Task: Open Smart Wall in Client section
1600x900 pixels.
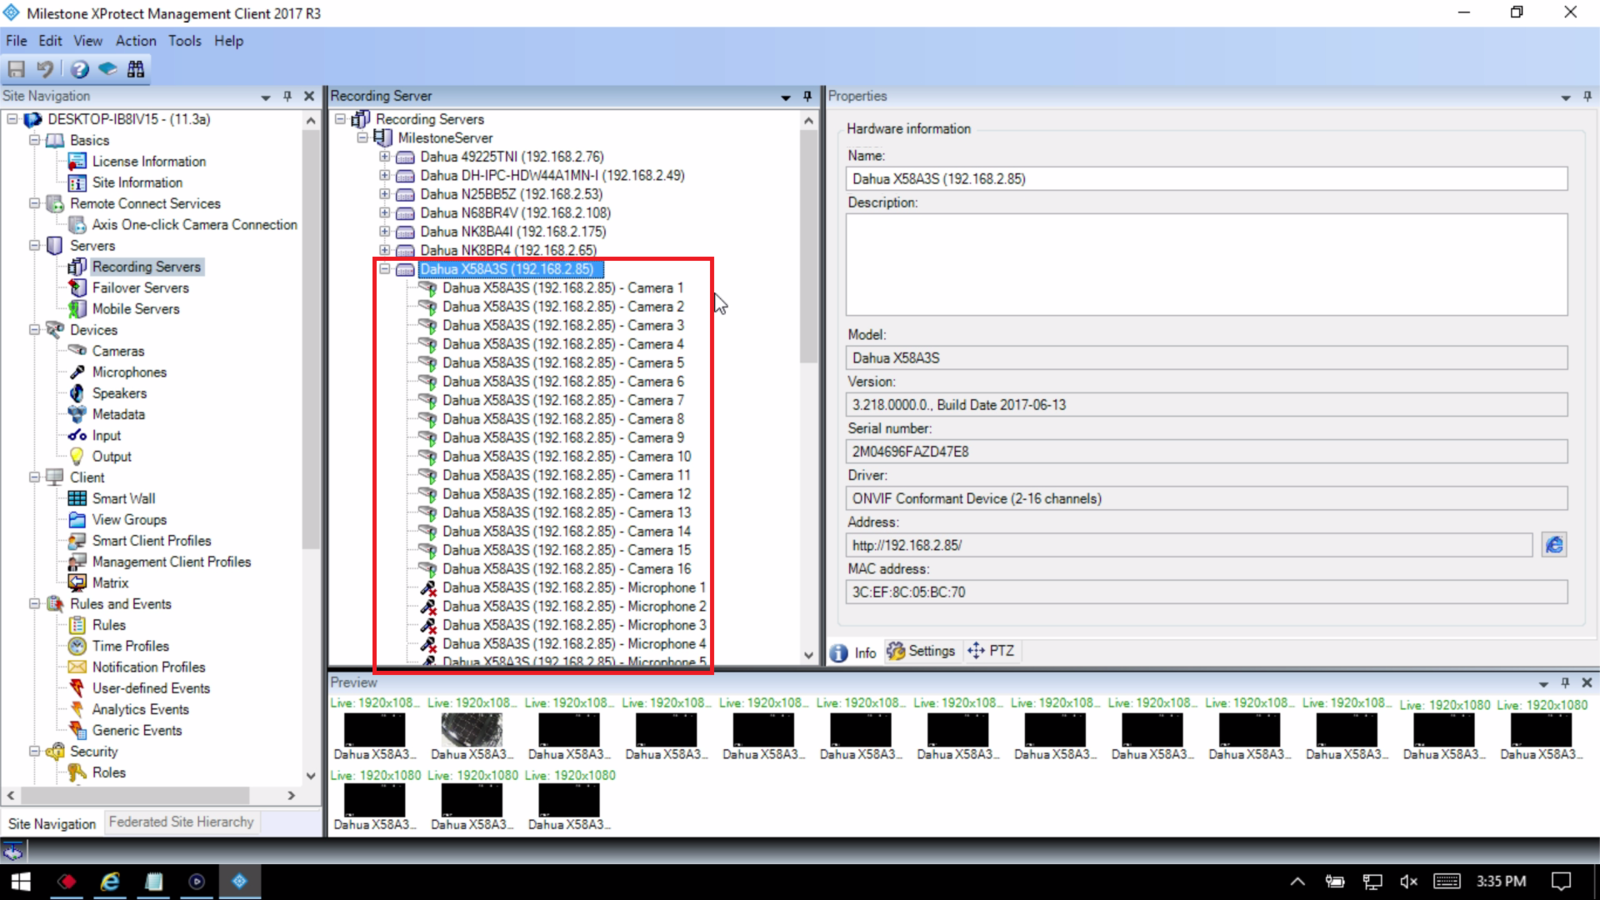Action: click(123, 498)
